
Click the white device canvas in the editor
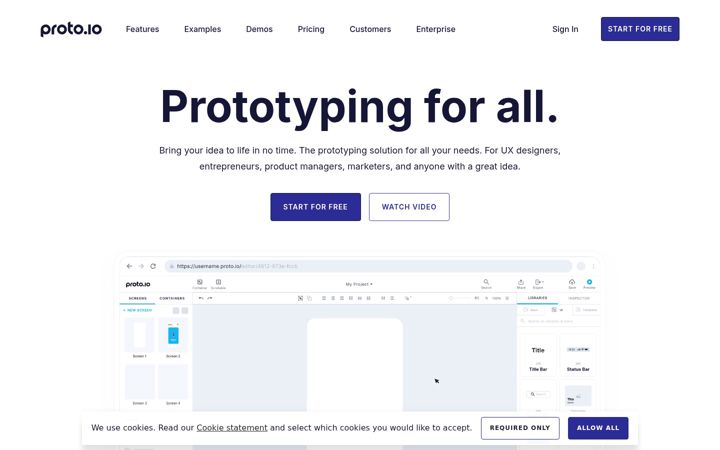click(x=355, y=367)
